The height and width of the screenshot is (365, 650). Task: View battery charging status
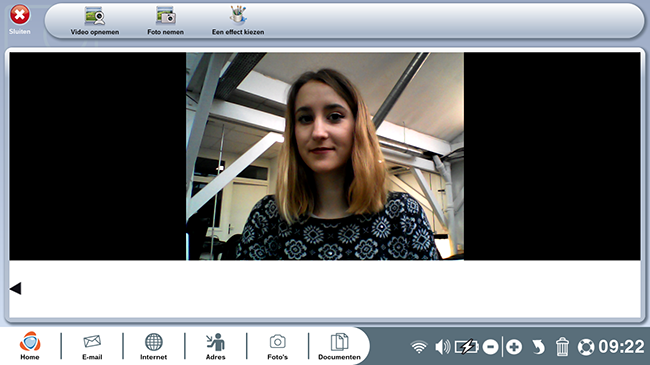click(466, 347)
